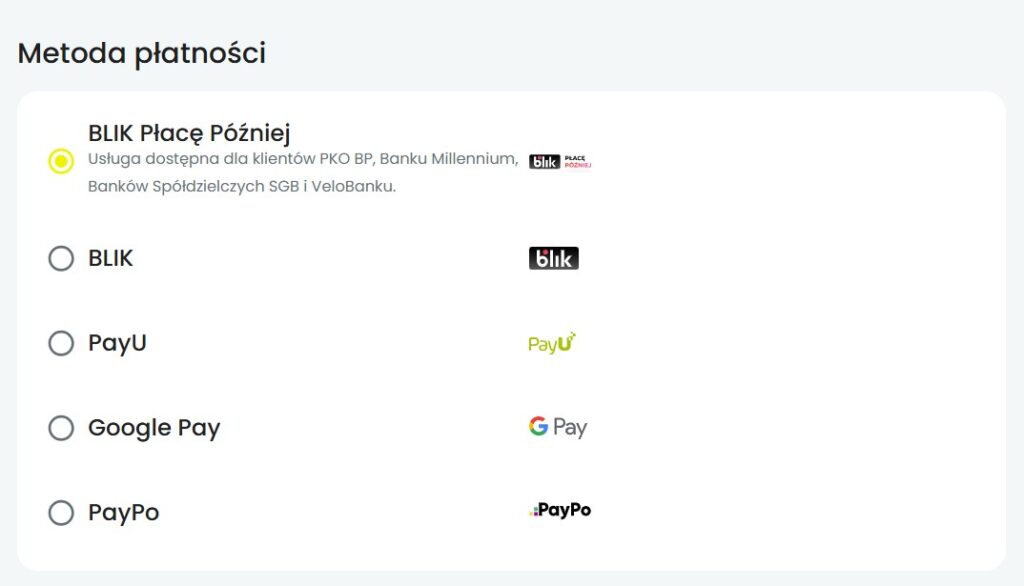Click the PayU option label text

[117, 343]
